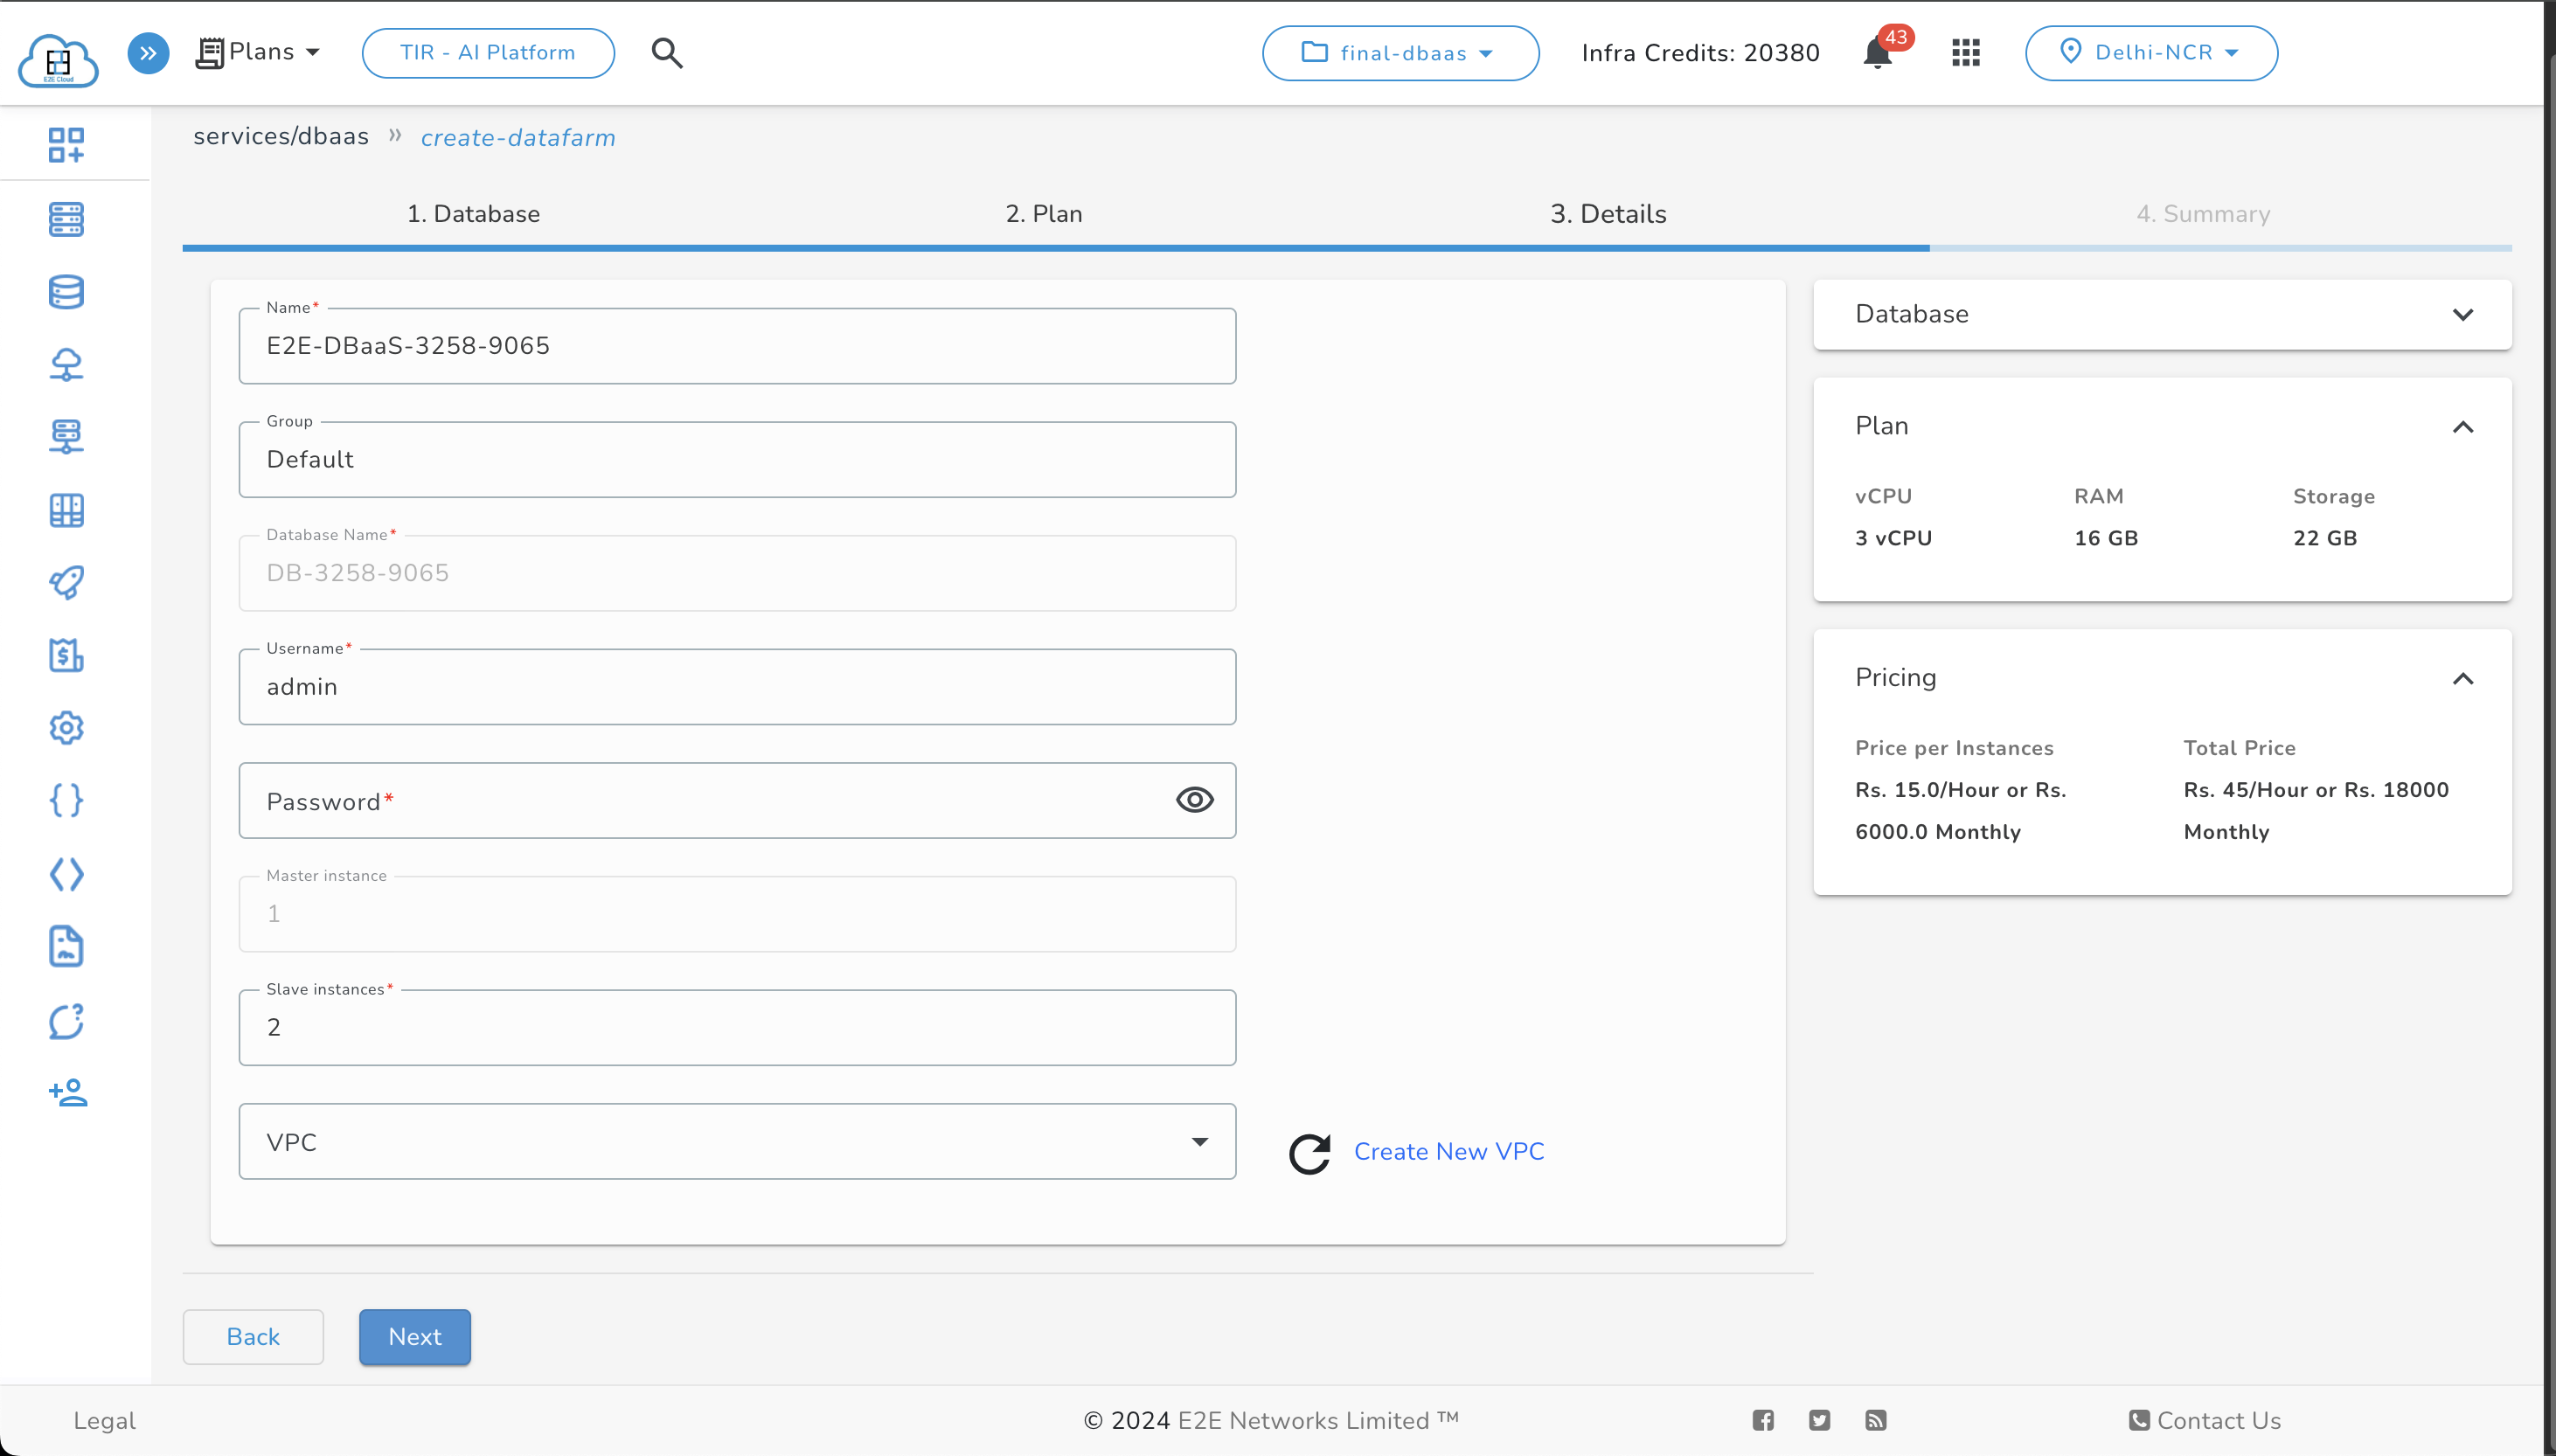Viewport: 2556px width, 1456px height.
Task: Open the rocket launch sidebar icon
Action: click(x=66, y=583)
